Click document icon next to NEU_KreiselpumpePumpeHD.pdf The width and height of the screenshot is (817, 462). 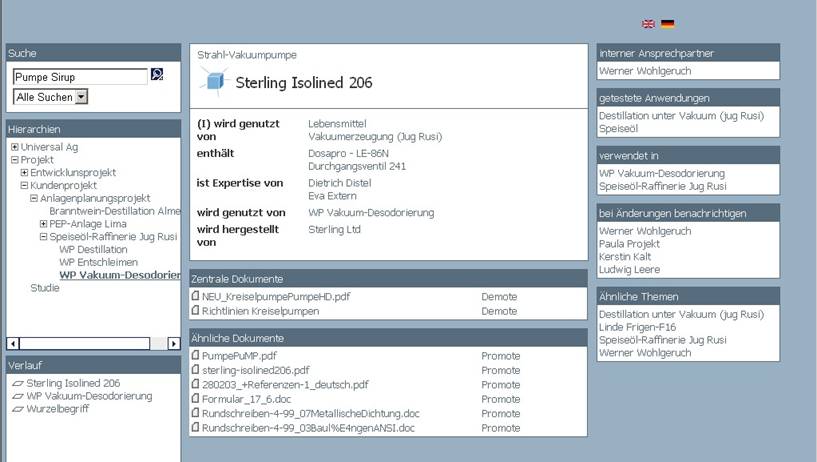pyautogui.click(x=195, y=296)
